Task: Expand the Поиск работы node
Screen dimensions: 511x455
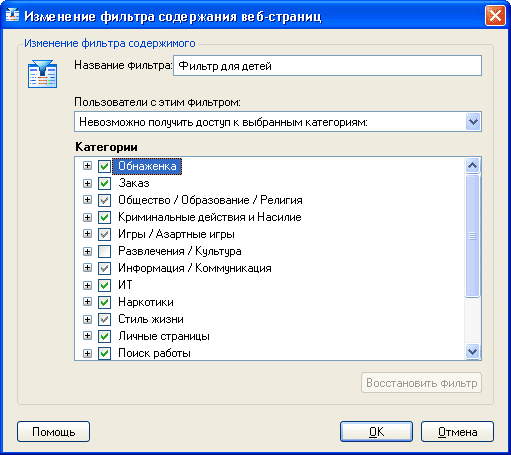Action: [x=87, y=353]
